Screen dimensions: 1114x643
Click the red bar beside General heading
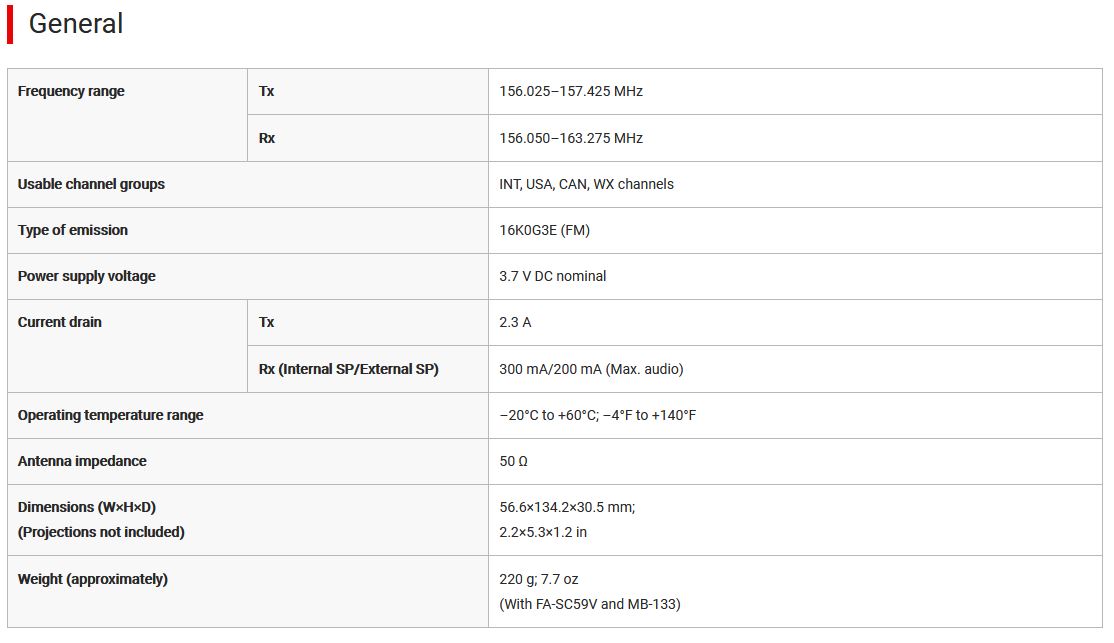[10, 24]
